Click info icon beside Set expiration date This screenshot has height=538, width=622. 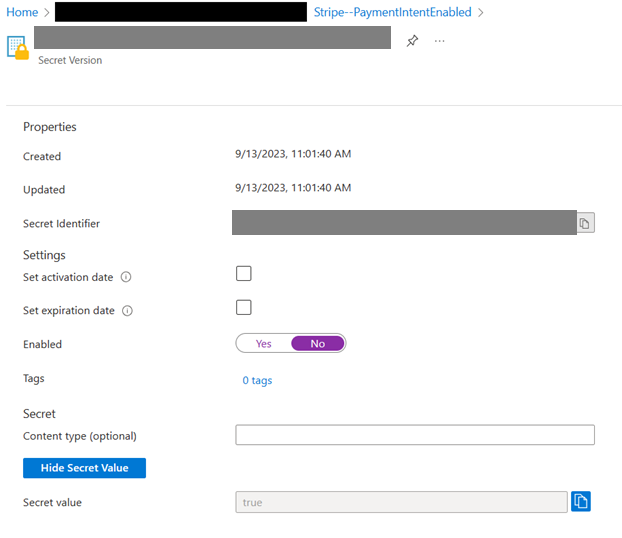pos(128,311)
